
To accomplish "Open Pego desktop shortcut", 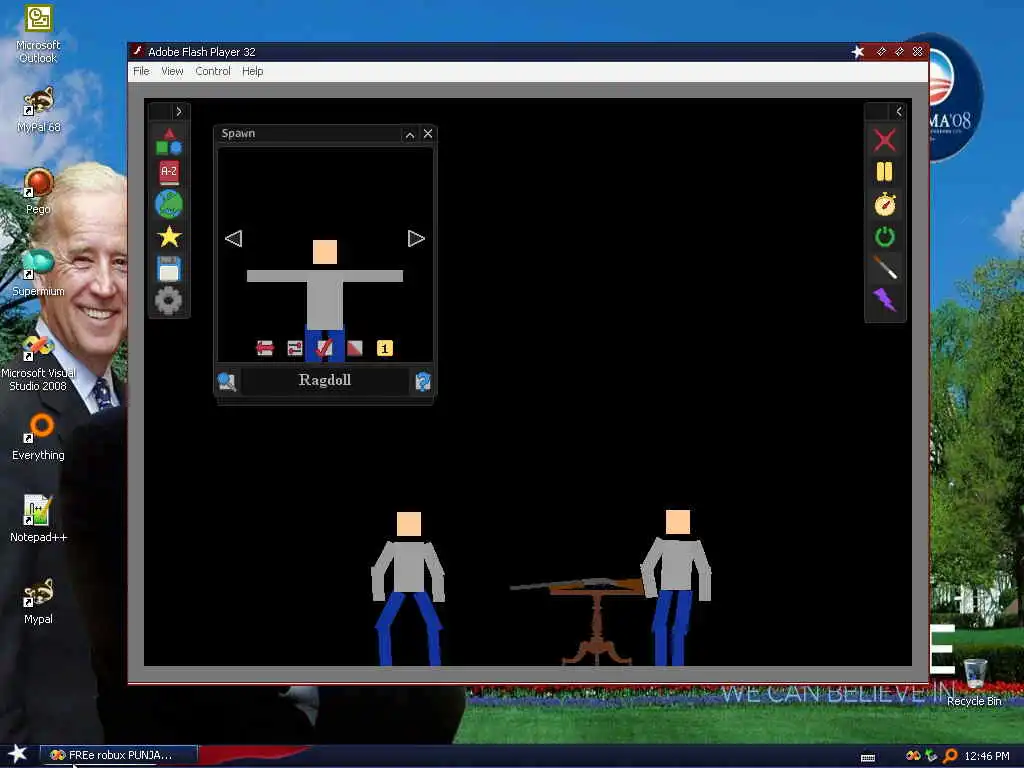I will click(x=38, y=192).
